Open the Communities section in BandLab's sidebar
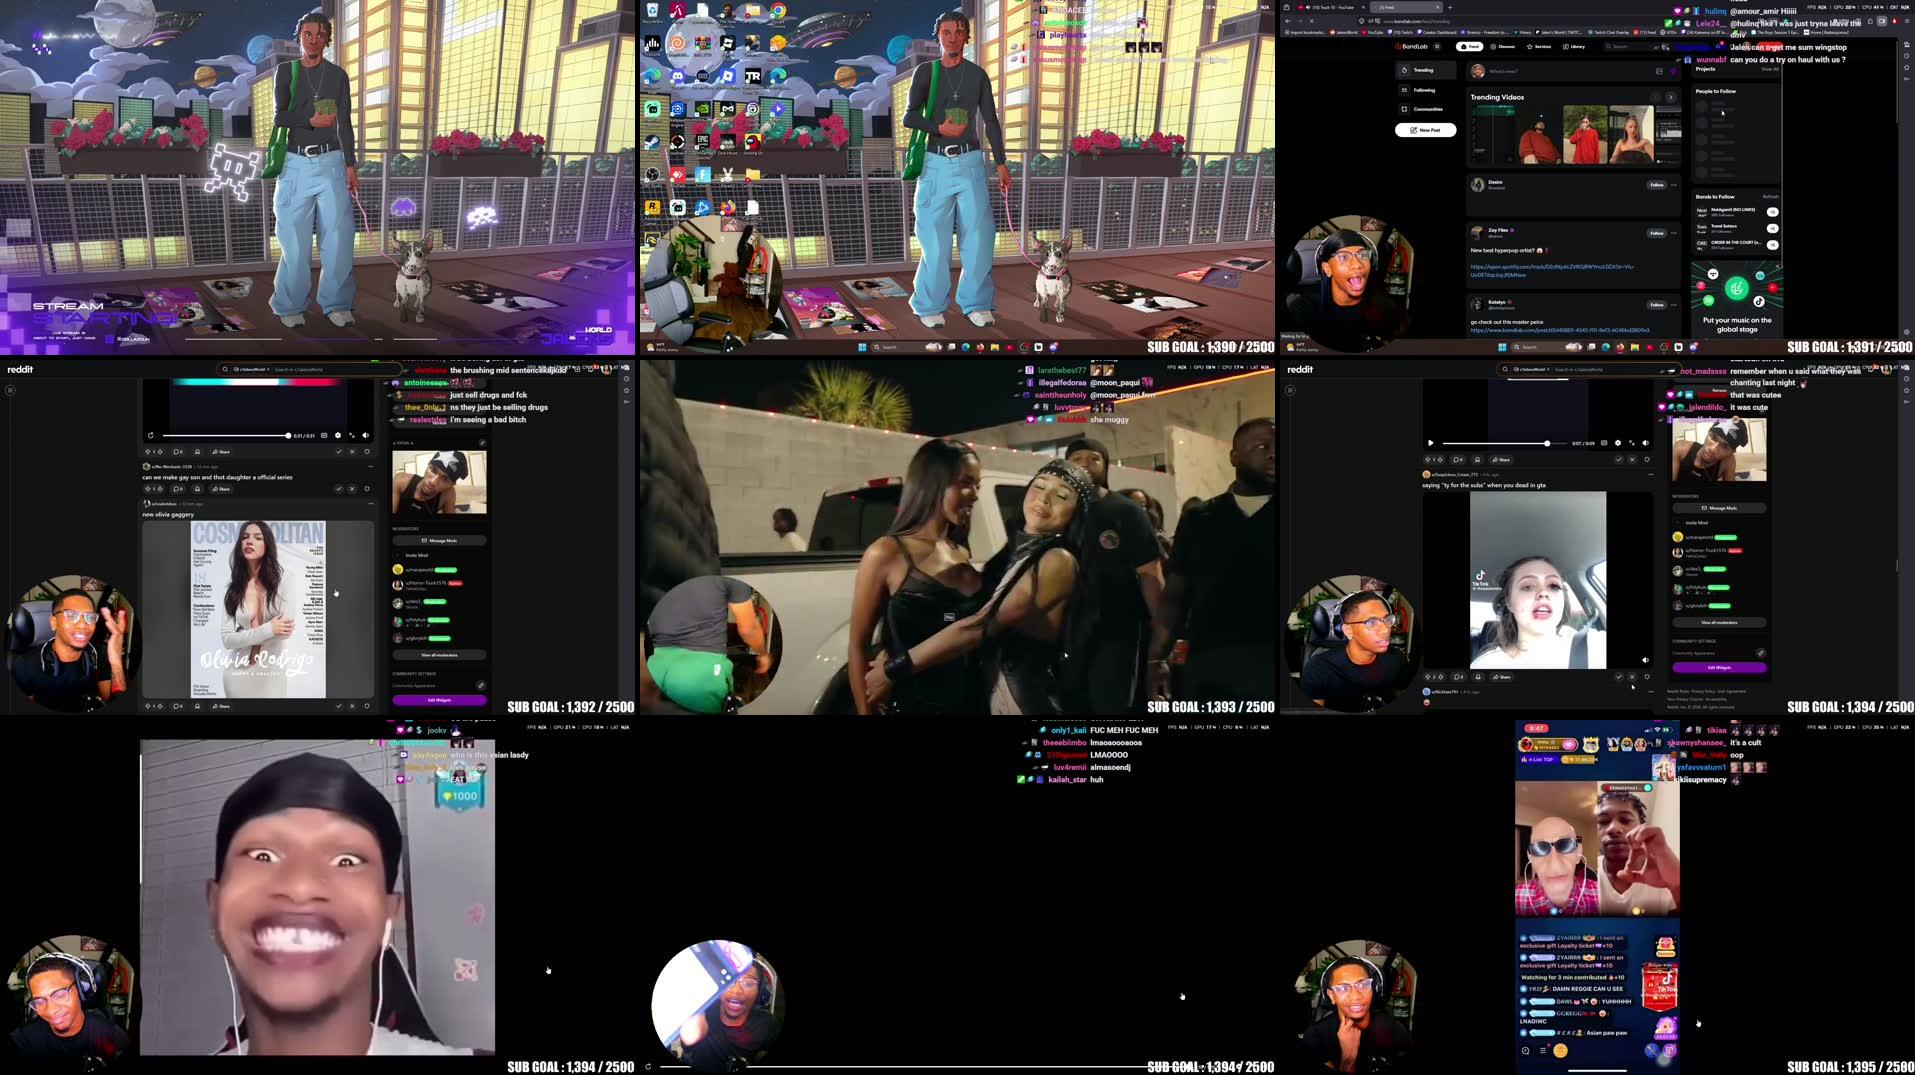1915x1075 pixels. point(1428,109)
